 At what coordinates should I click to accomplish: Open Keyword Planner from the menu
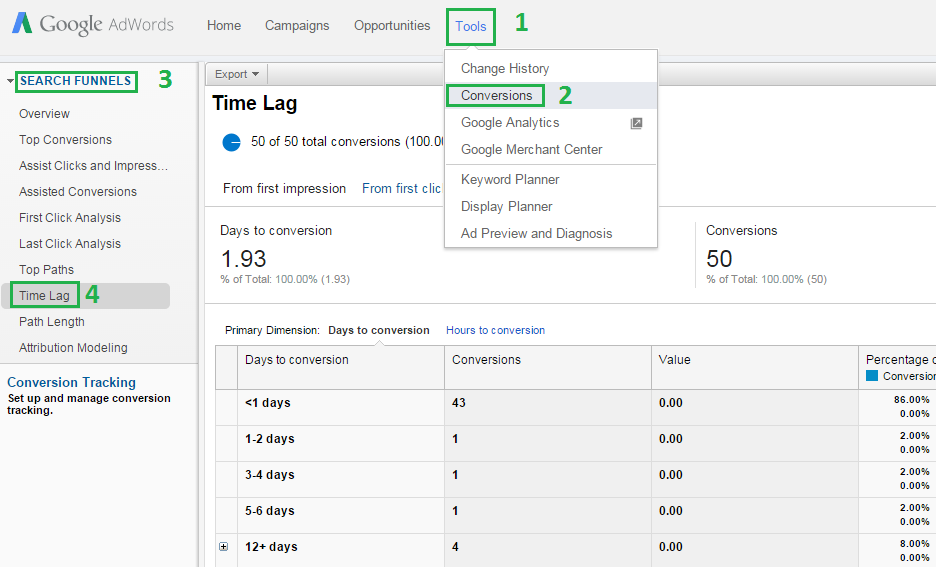(x=510, y=180)
